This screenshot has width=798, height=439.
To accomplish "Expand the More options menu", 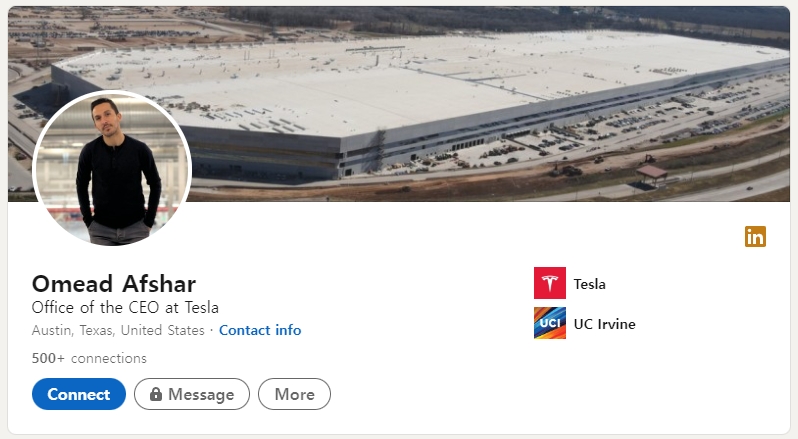I will [294, 394].
